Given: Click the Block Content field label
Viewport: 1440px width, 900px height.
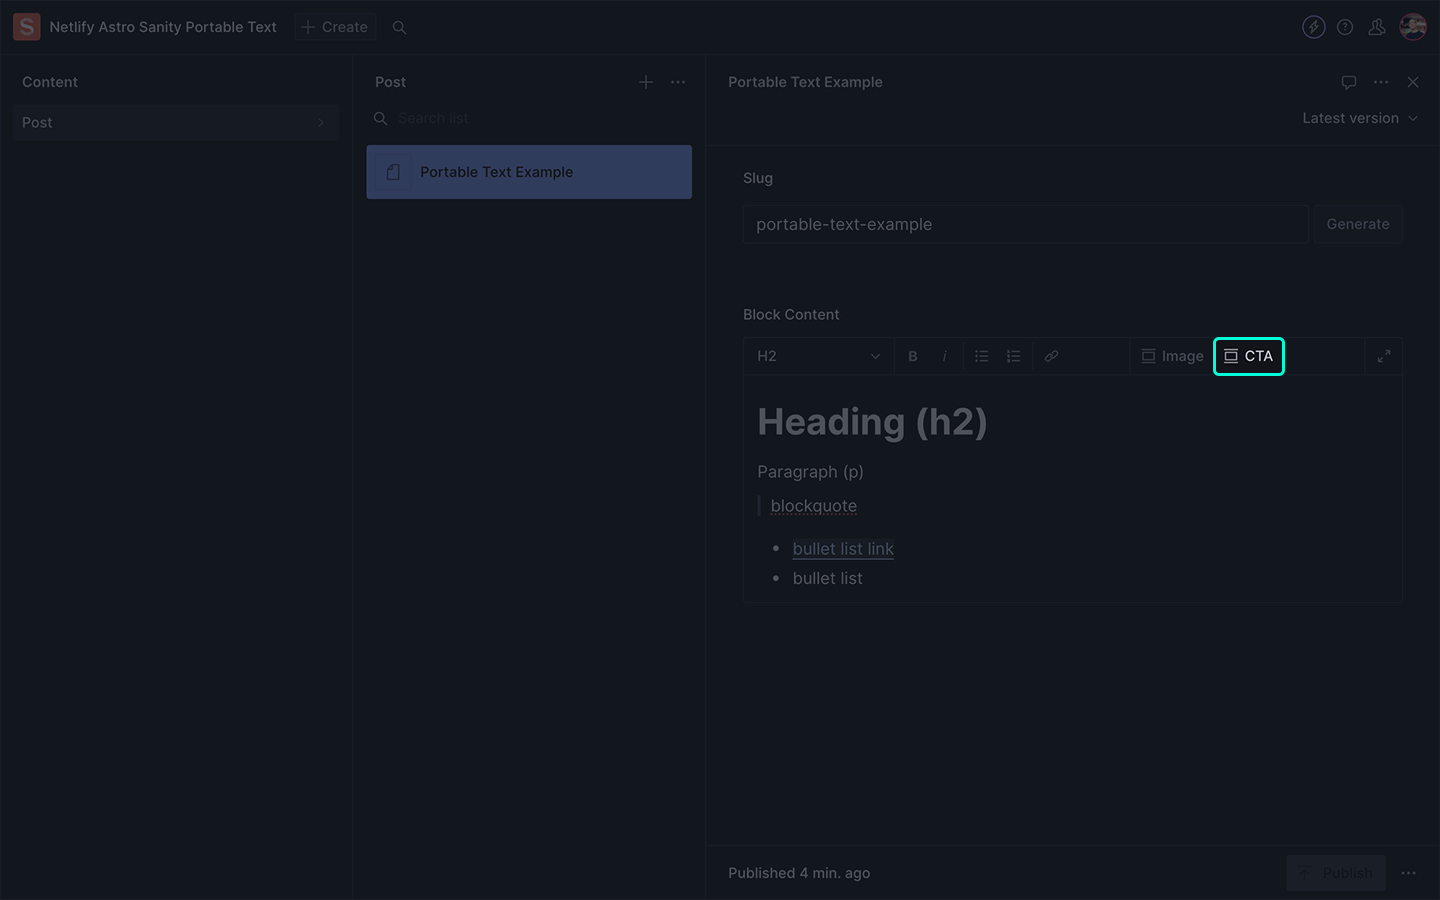Looking at the screenshot, I should click(x=791, y=314).
